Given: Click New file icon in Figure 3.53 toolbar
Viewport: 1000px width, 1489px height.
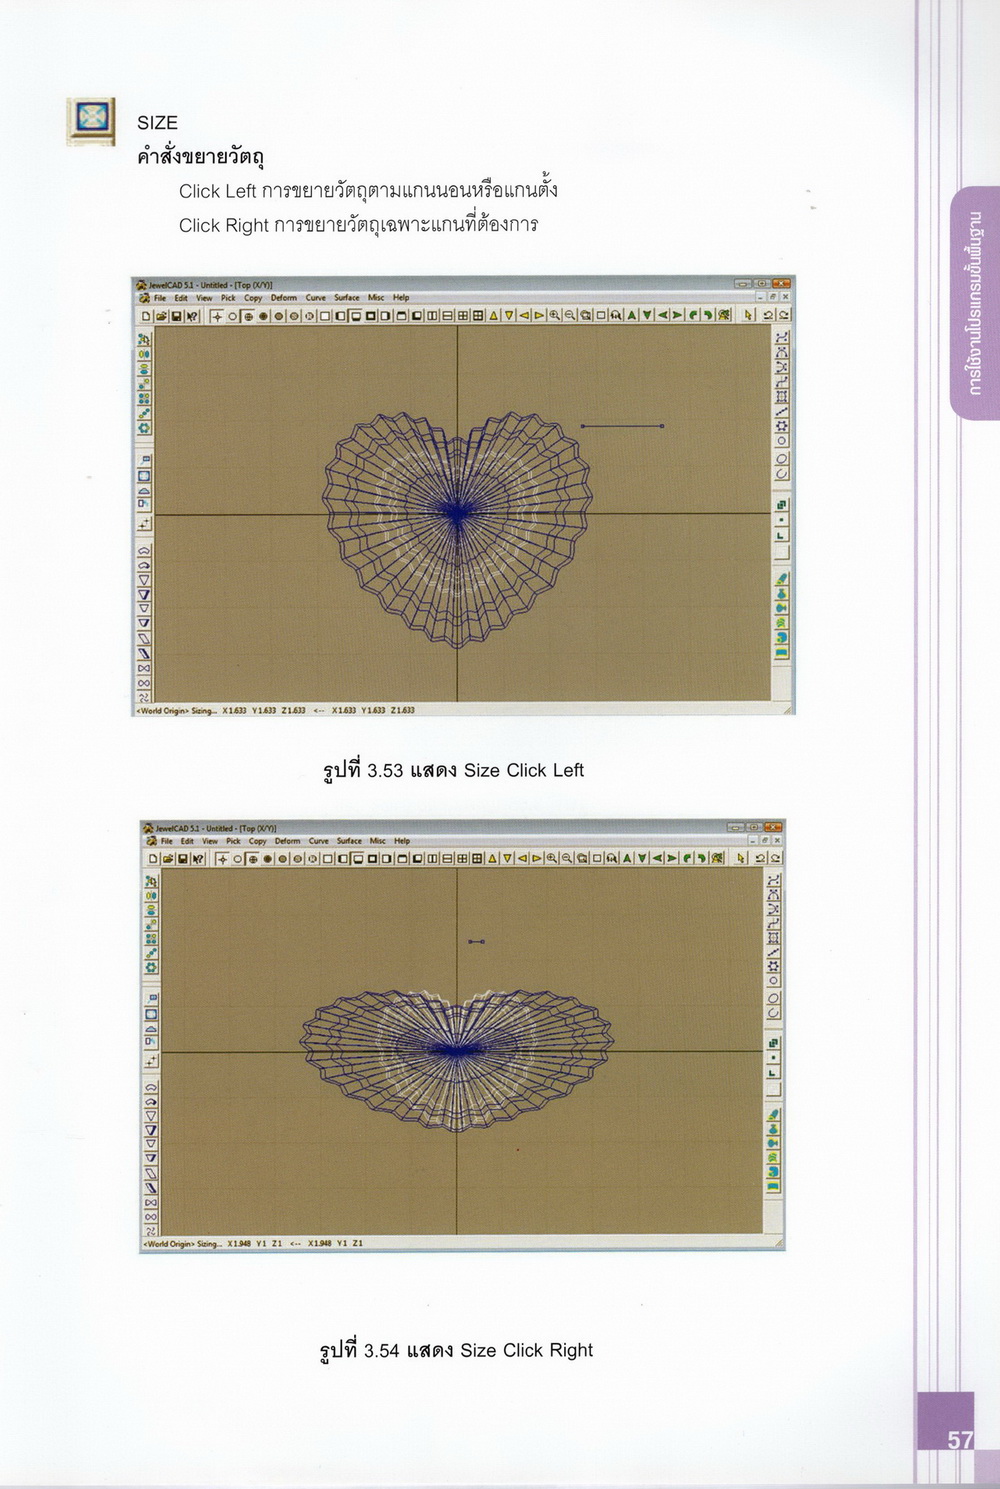Looking at the screenshot, I should 146,316.
